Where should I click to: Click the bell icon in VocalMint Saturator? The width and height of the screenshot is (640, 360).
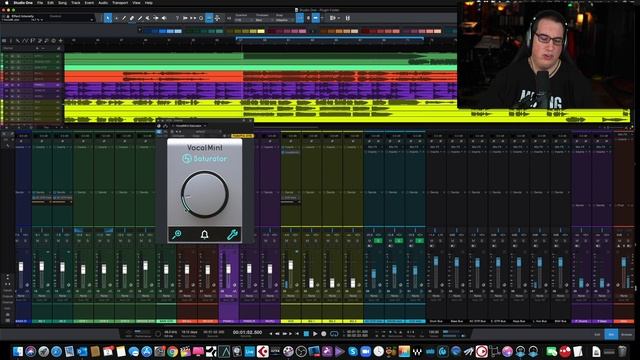click(204, 234)
